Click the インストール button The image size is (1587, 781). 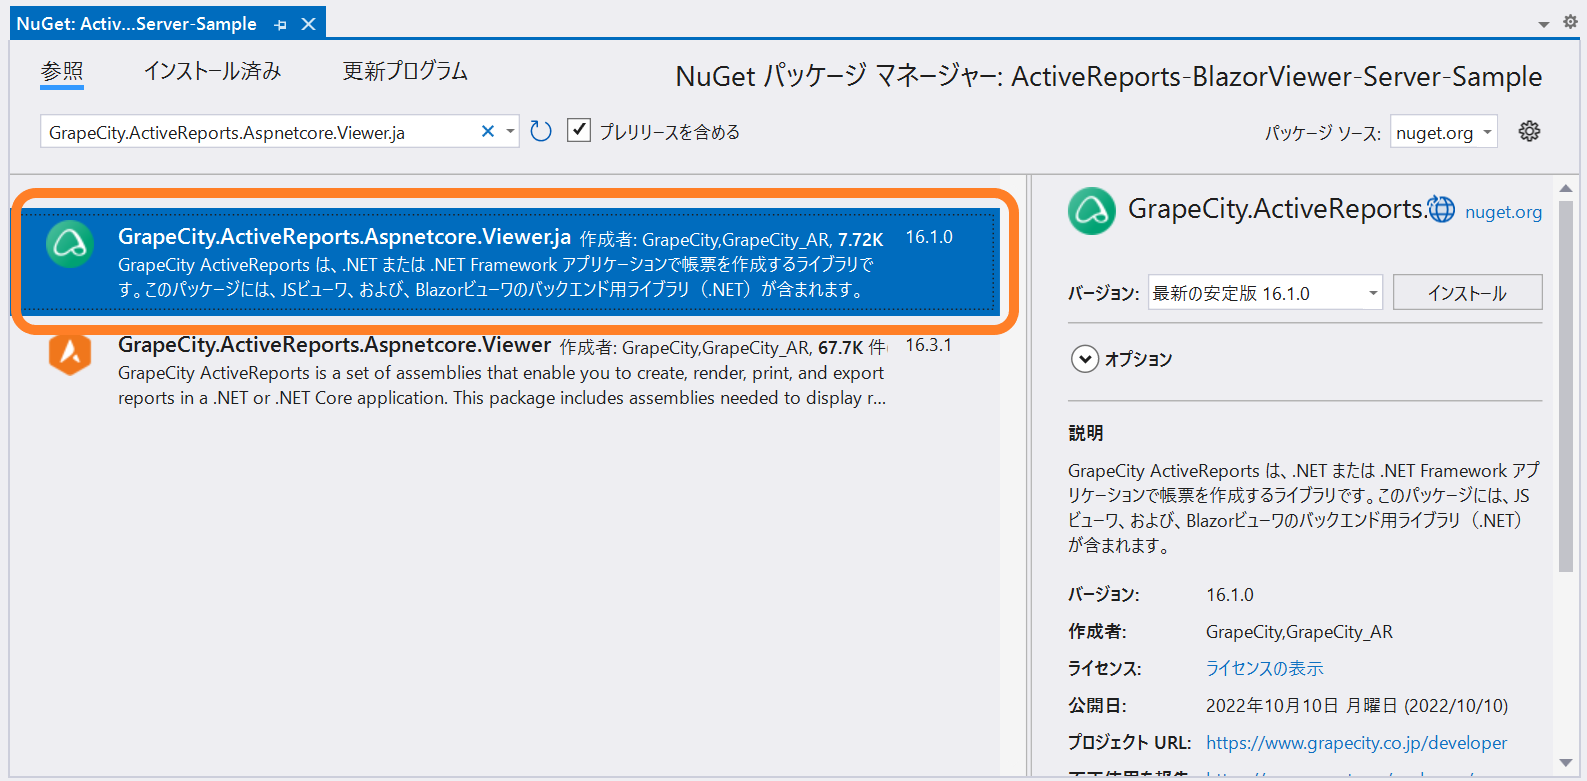point(1467,293)
